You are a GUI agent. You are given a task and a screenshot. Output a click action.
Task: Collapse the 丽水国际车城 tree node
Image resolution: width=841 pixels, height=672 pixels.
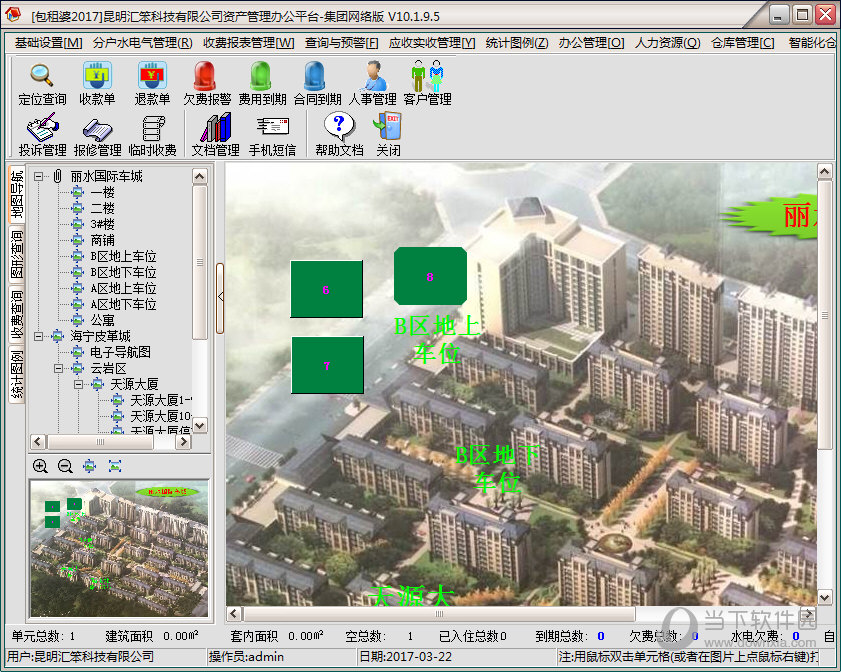pyautogui.click(x=39, y=177)
